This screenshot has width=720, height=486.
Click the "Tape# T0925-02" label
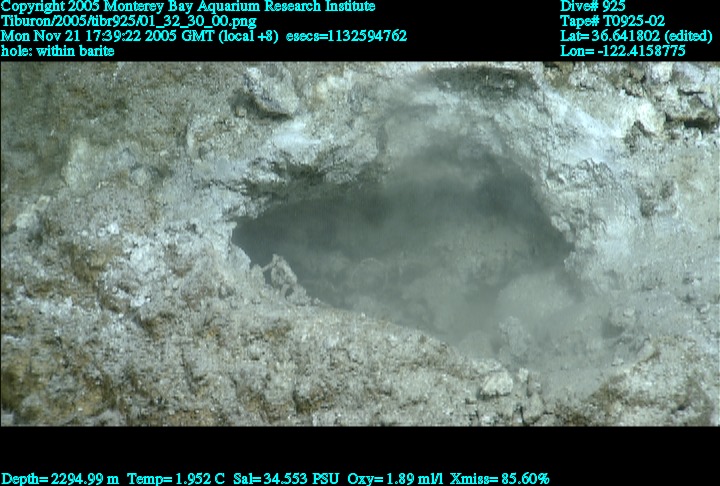click(612, 21)
